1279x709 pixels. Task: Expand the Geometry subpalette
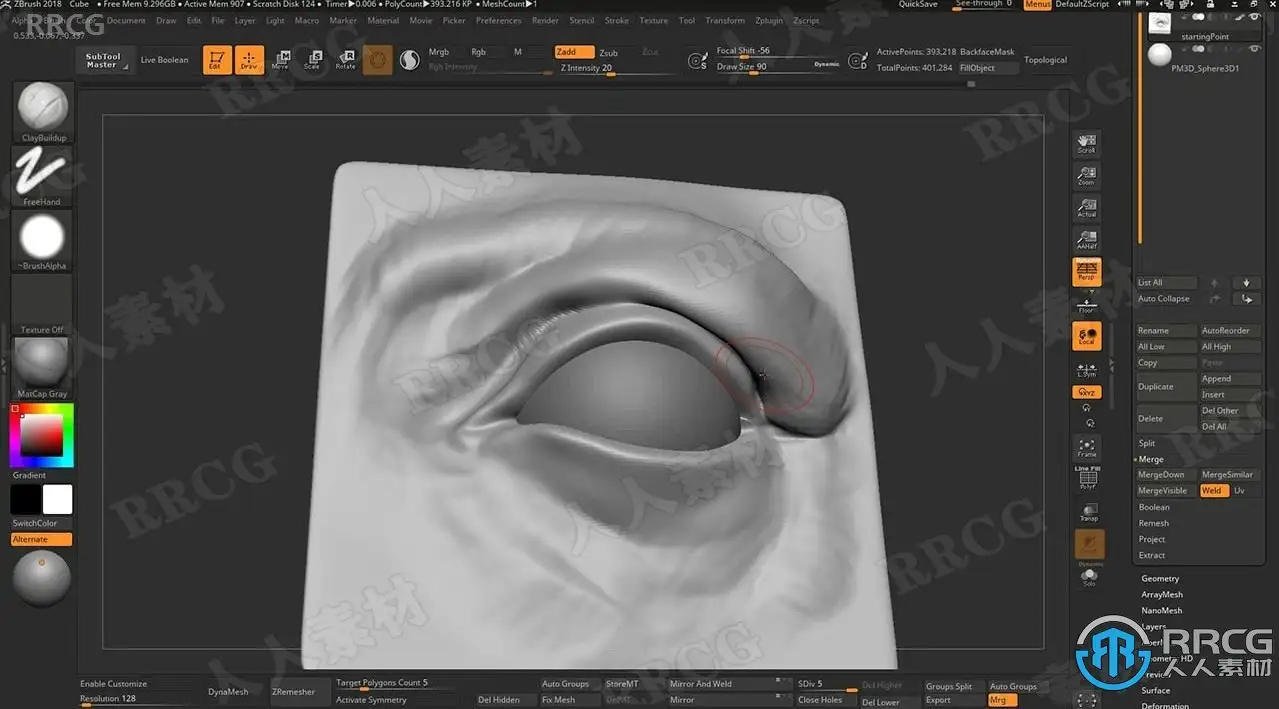1160,578
